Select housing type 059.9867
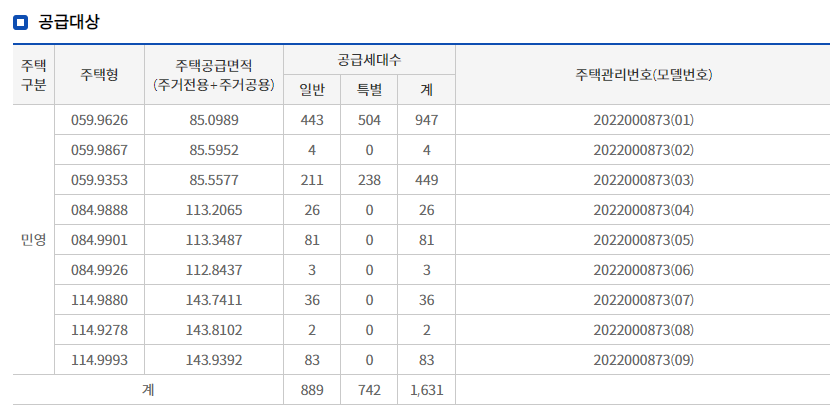Viewport: 830px width, 418px height. point(100,150)
